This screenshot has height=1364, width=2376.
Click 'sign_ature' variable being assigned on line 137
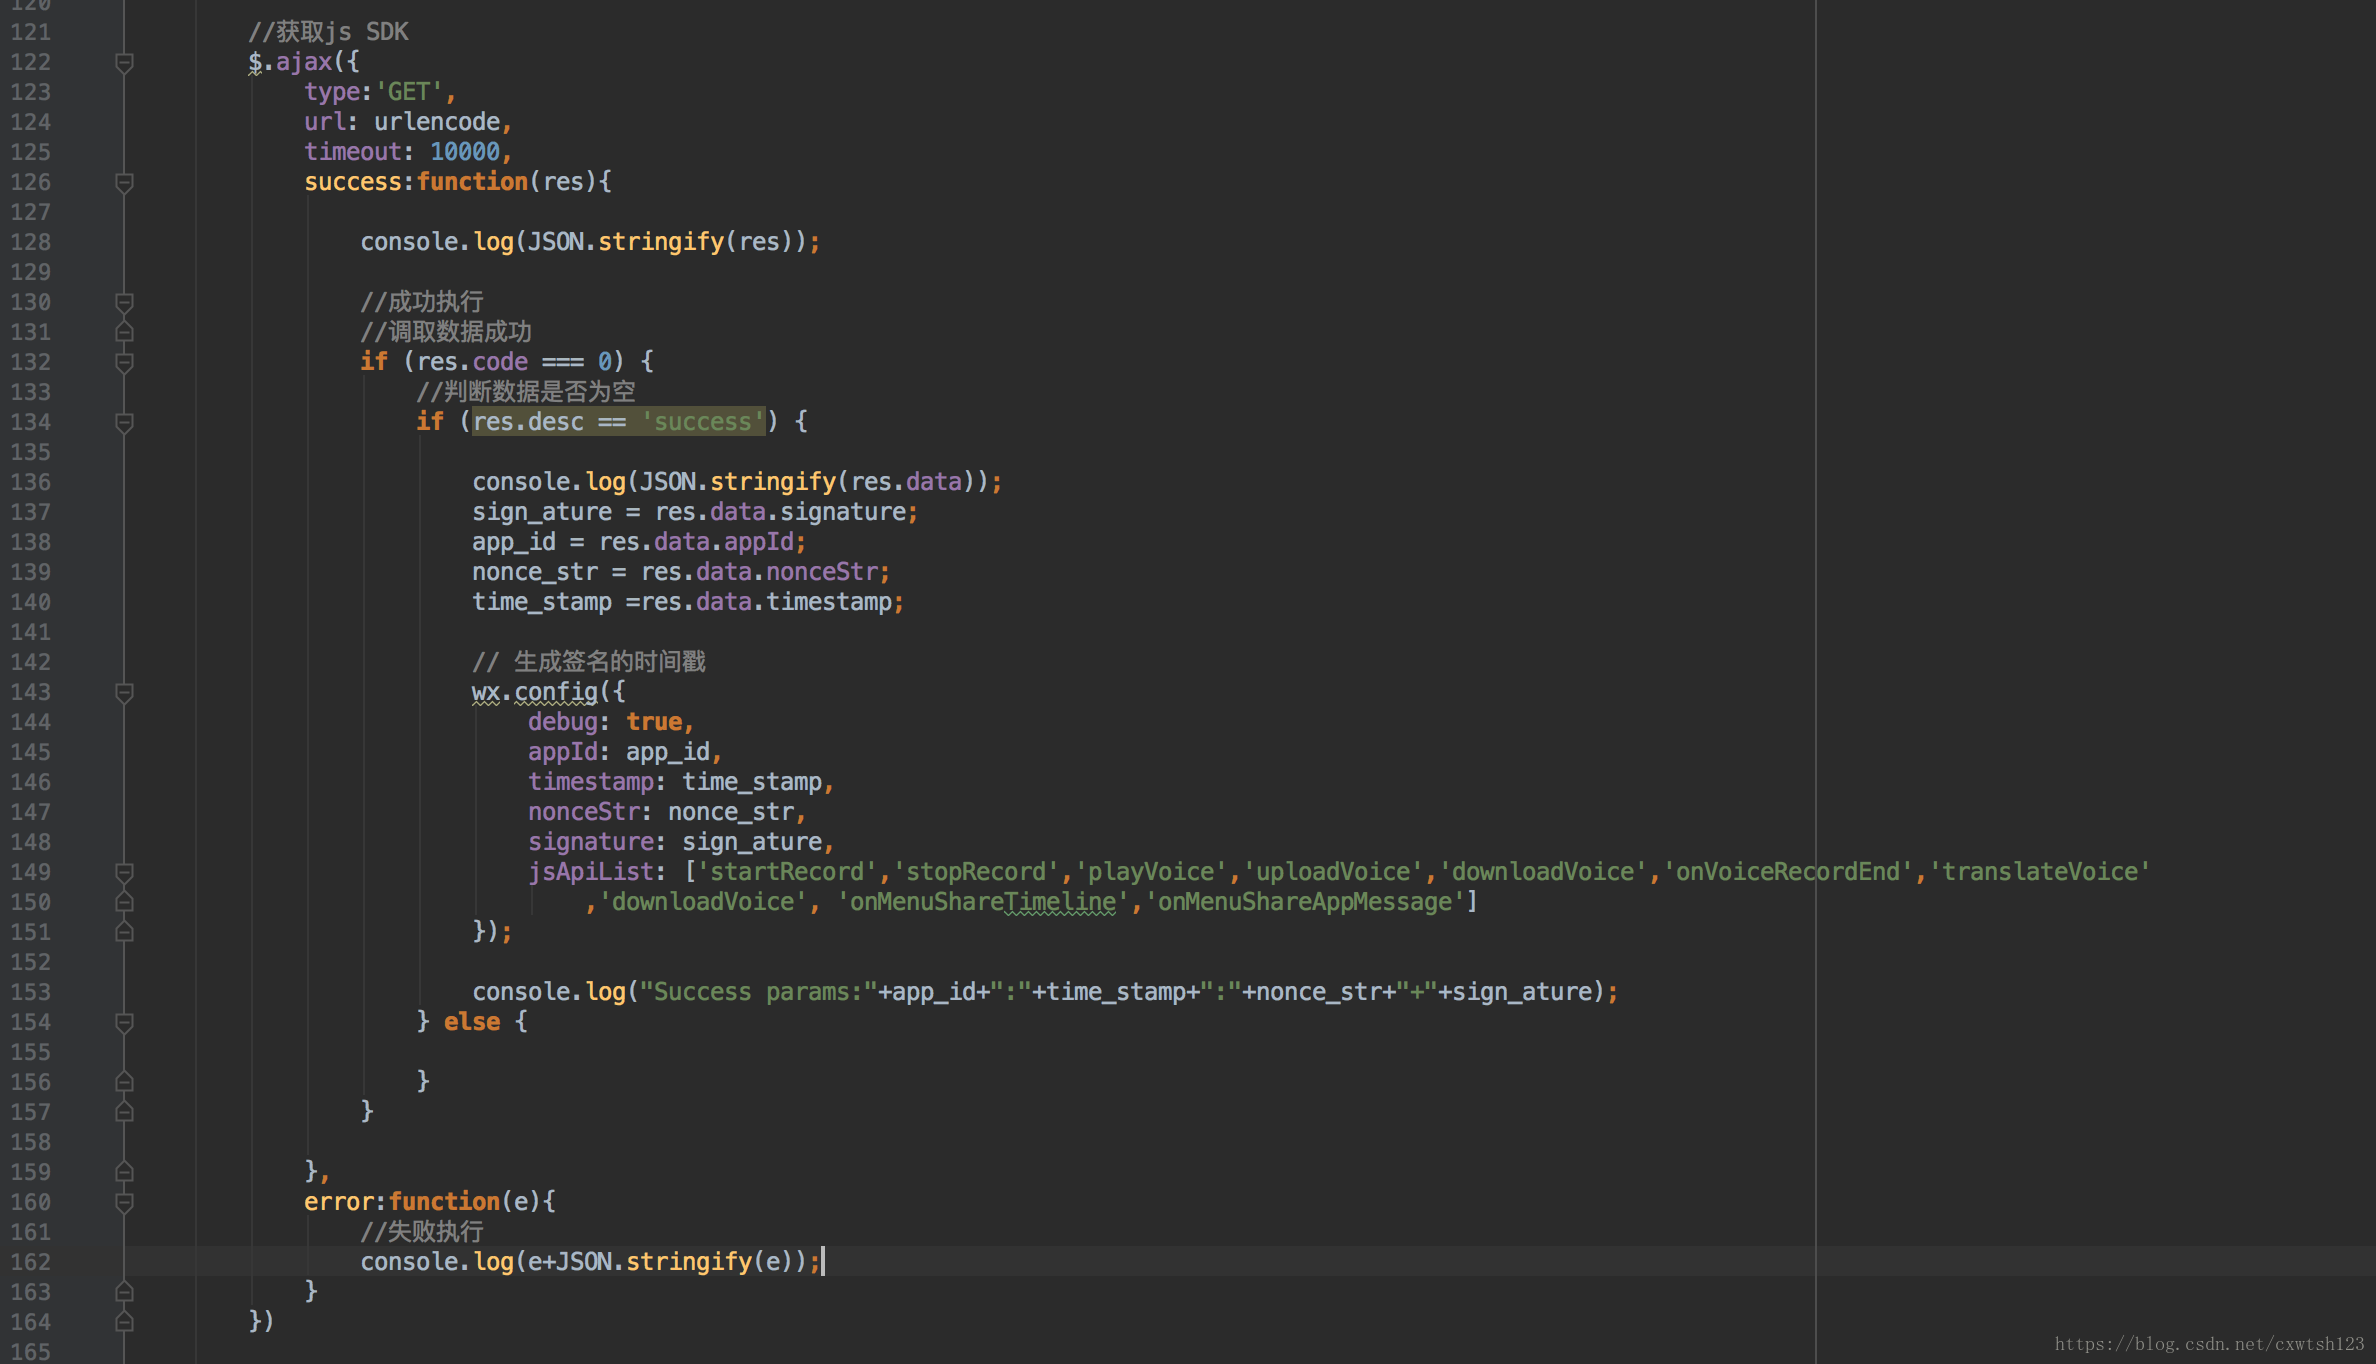(542, 512)
